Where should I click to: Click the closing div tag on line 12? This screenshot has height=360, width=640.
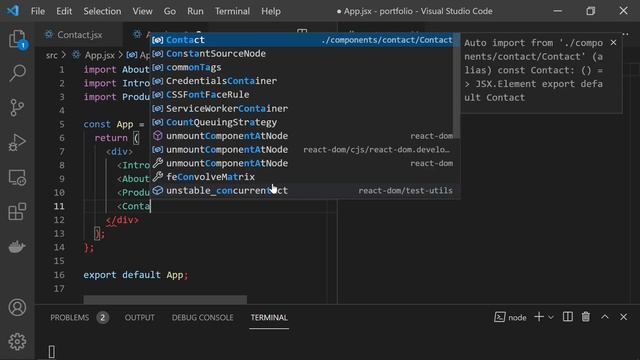pyautogui.click(x=122, y=220)
